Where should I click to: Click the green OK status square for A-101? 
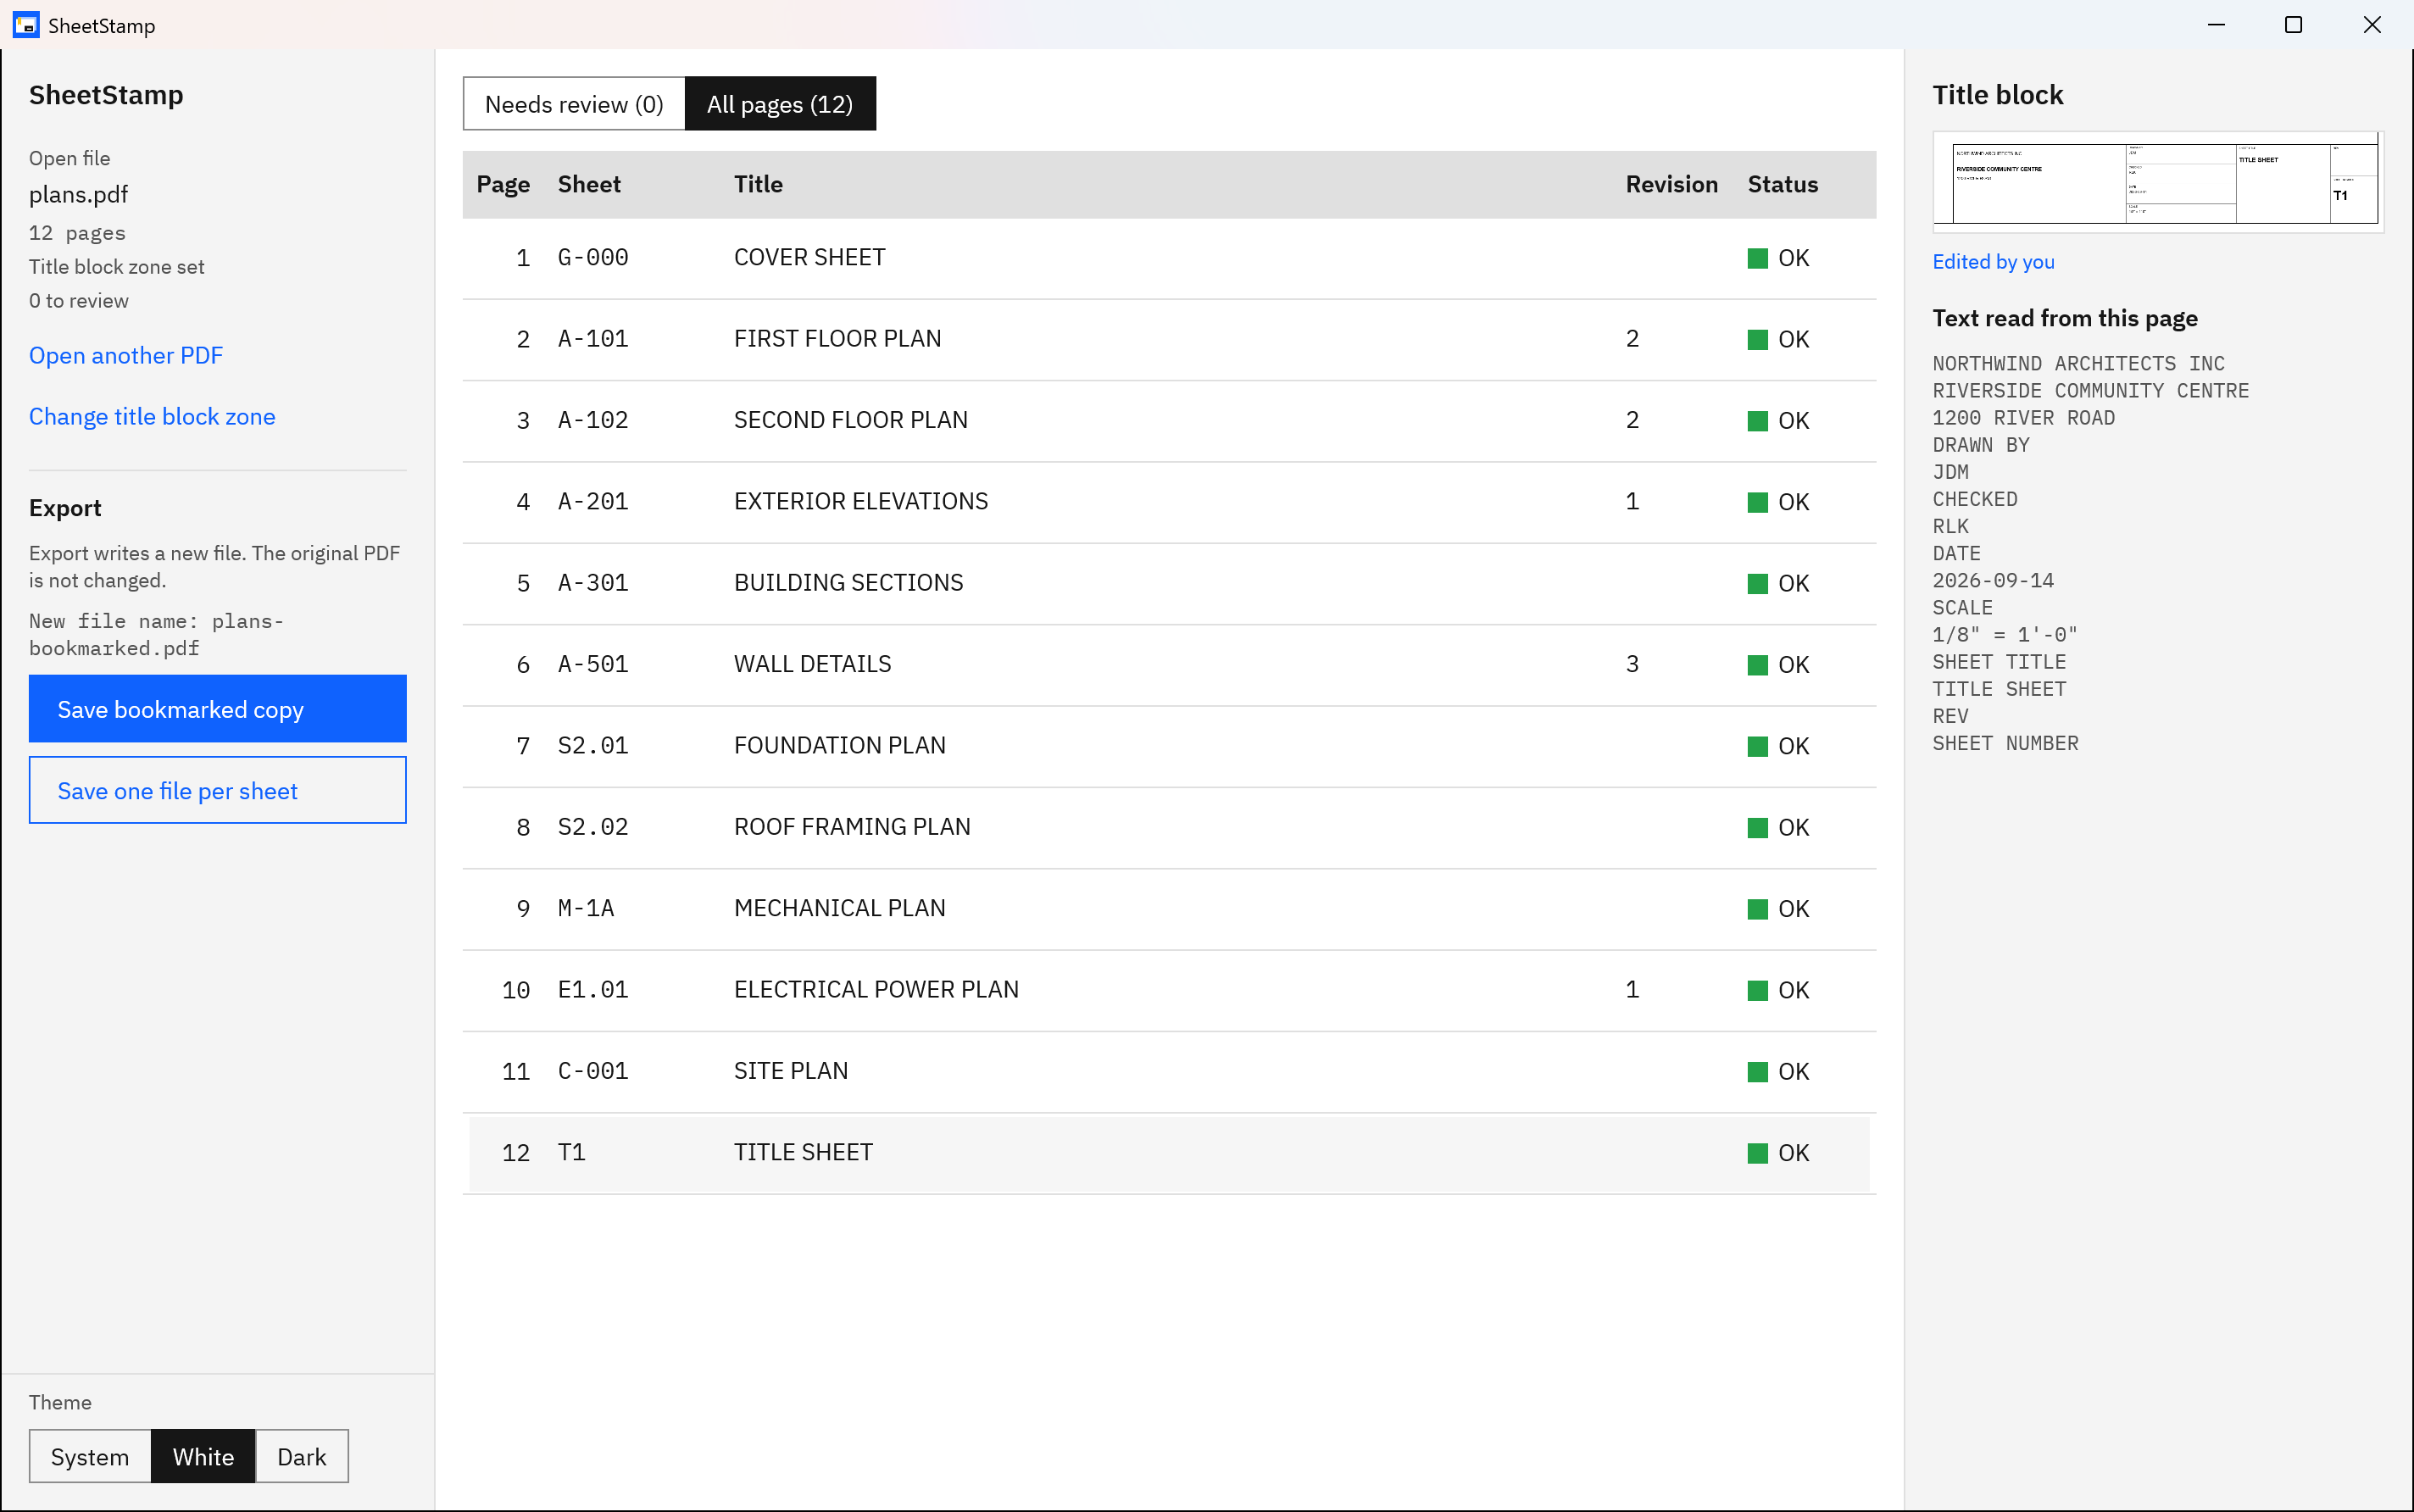(1757, 340)
